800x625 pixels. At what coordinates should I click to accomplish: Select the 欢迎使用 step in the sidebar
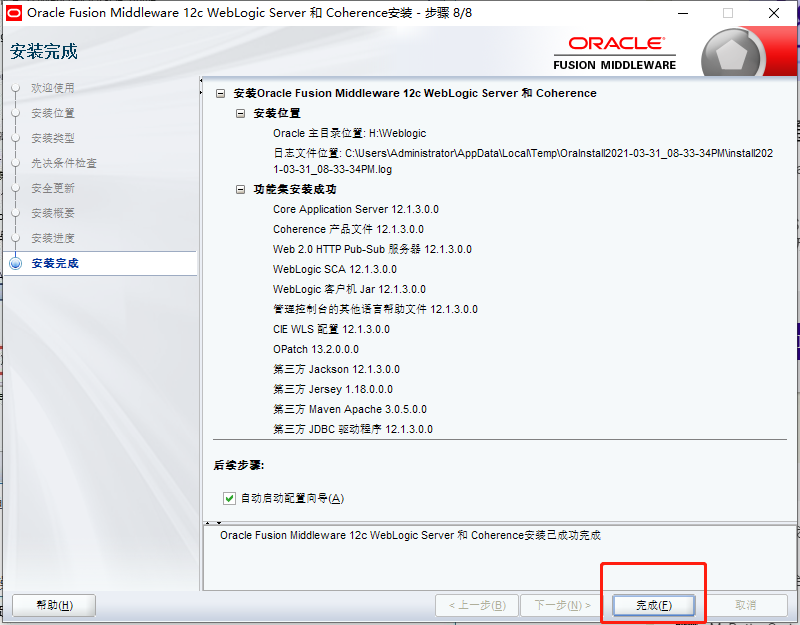pyautogui.click(x=53, y=88)
